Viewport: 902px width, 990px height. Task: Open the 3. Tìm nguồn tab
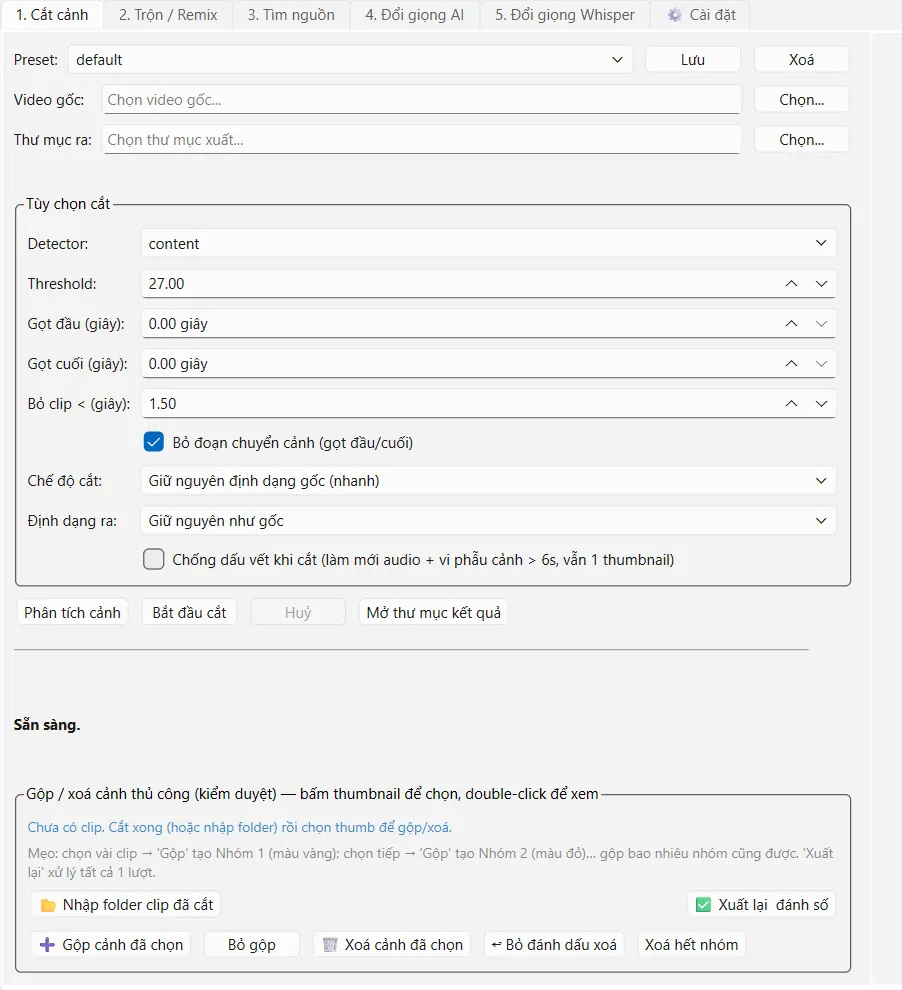tap(291, 15)
